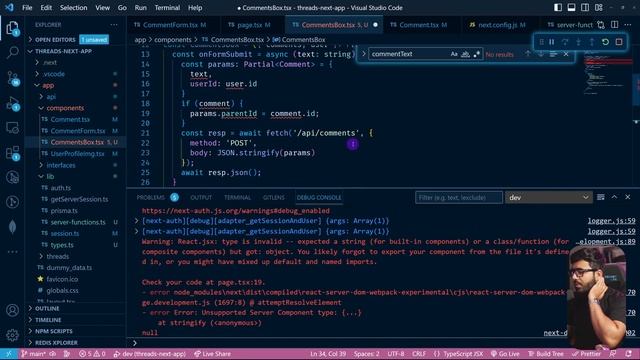This screenshot has width=640, height=360.
Task: Open Manage gear in activity bar
Action: click(12, 335)
